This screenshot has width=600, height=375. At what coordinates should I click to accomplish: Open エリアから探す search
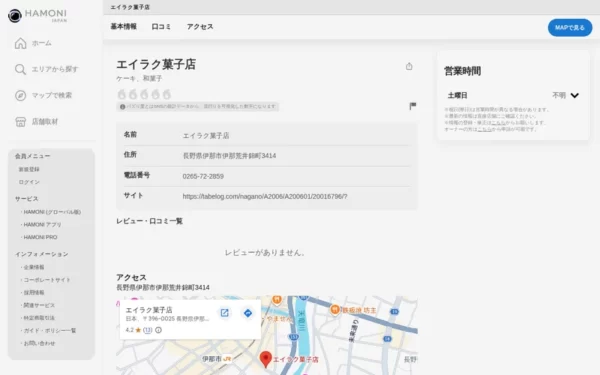click(46, 69)
